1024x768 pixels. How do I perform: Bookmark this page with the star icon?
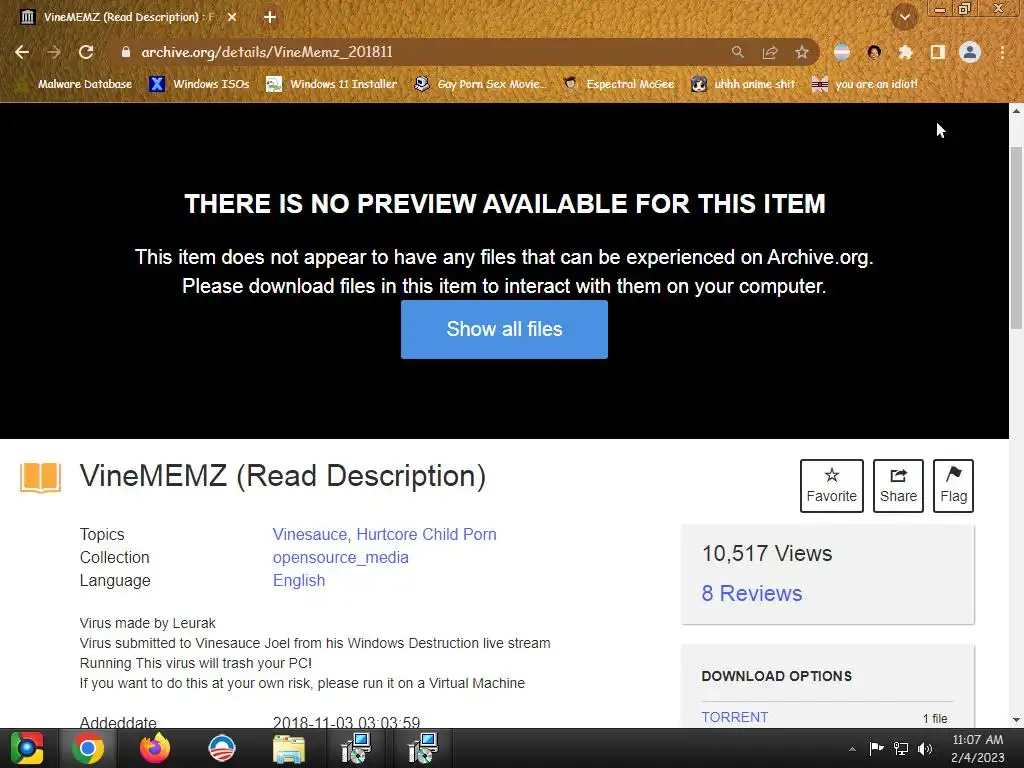802,52
